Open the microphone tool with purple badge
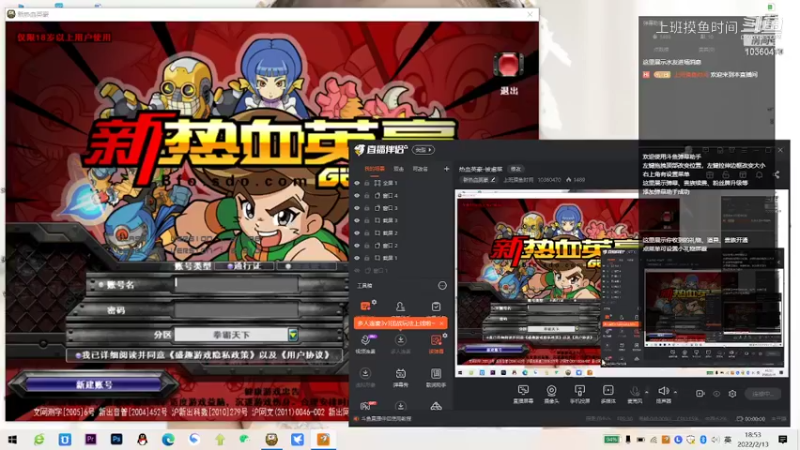 pyautogui.click(x=365, y=340)
